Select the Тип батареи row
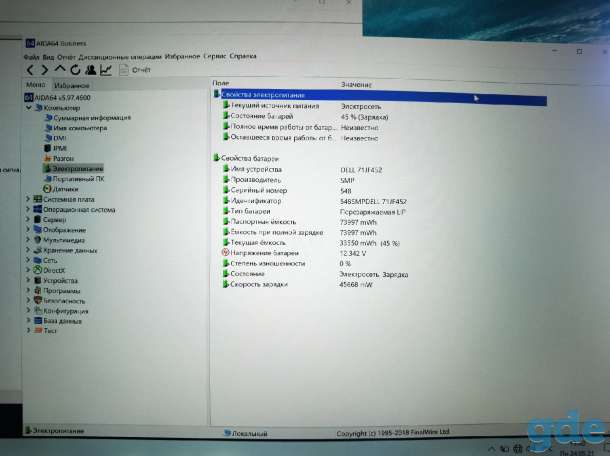The image size is (610, 456). 314,212
